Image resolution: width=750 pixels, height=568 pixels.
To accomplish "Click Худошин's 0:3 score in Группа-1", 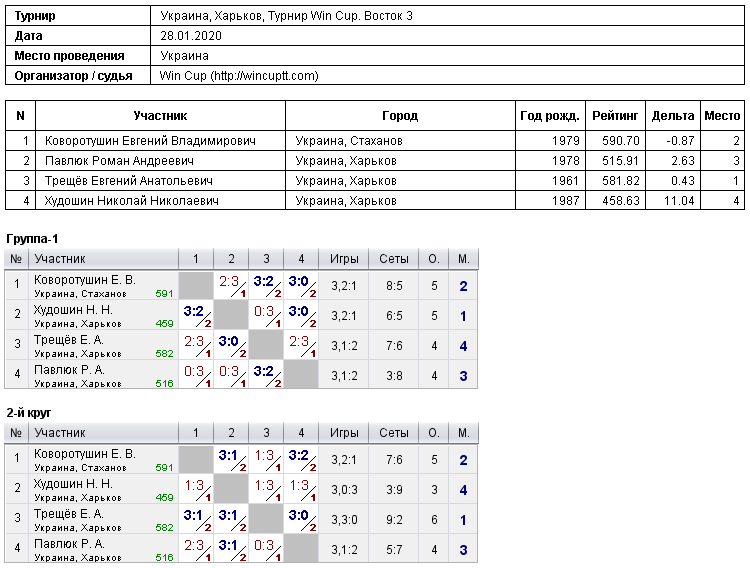I will 264,312.
